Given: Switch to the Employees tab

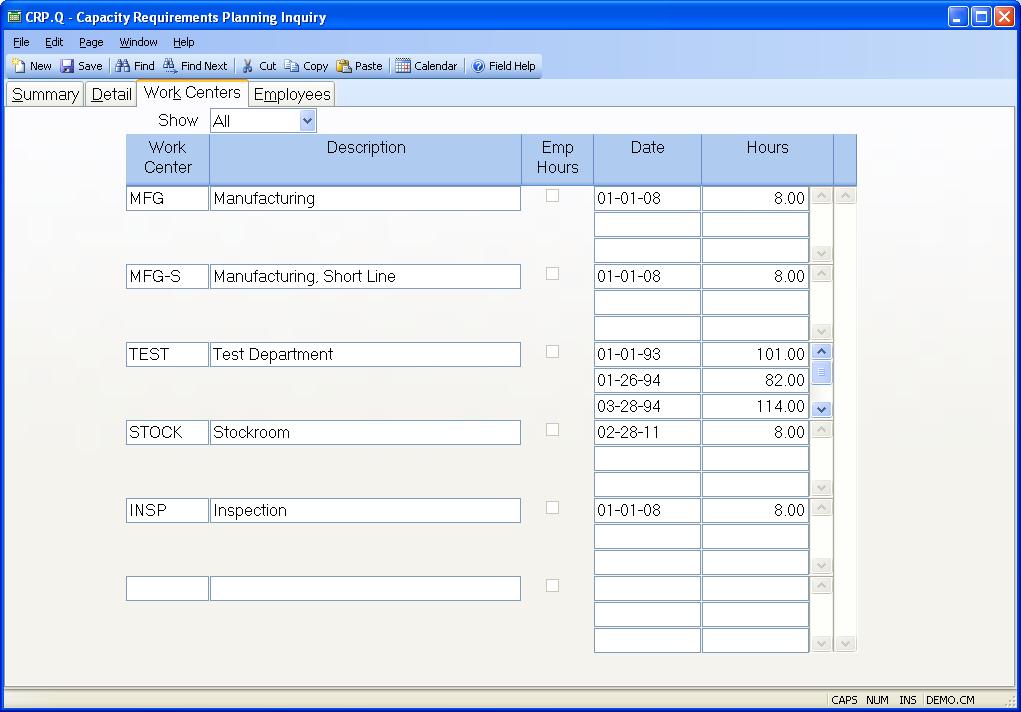Looking at the screenshot, I should click(x=292, y=94).
